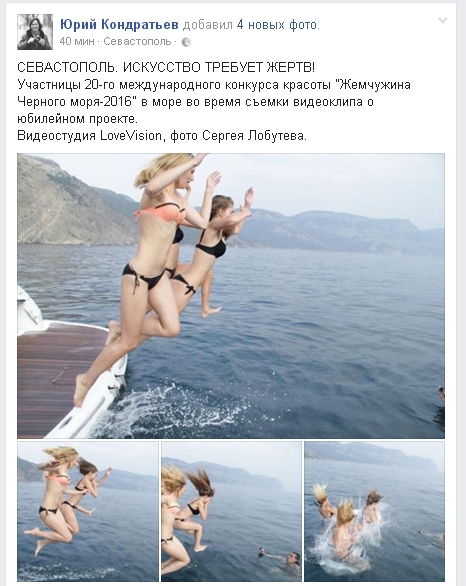The height and width of the screenshot is (586, 466).
Task: Click the "Жемчужина" contest name text
Action: click(x=374, y=85)
